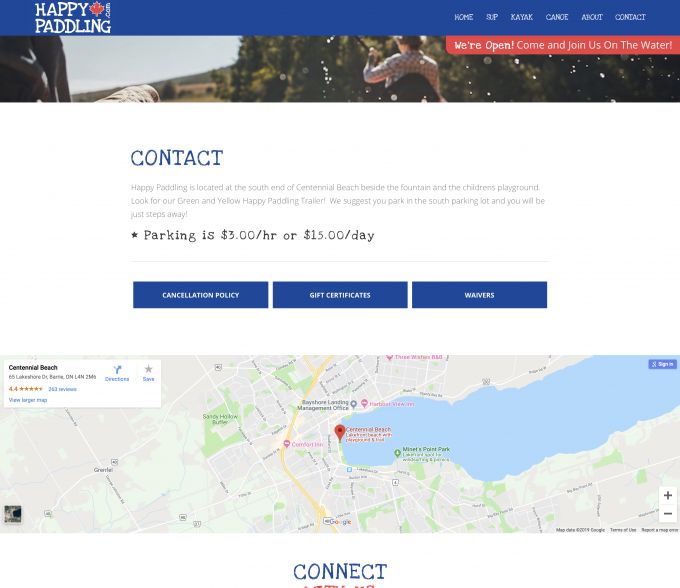This screenshot has width=680, height=588.
Task: Click the red Centennial Beach map pin
Action: click(x=339, y=431)
